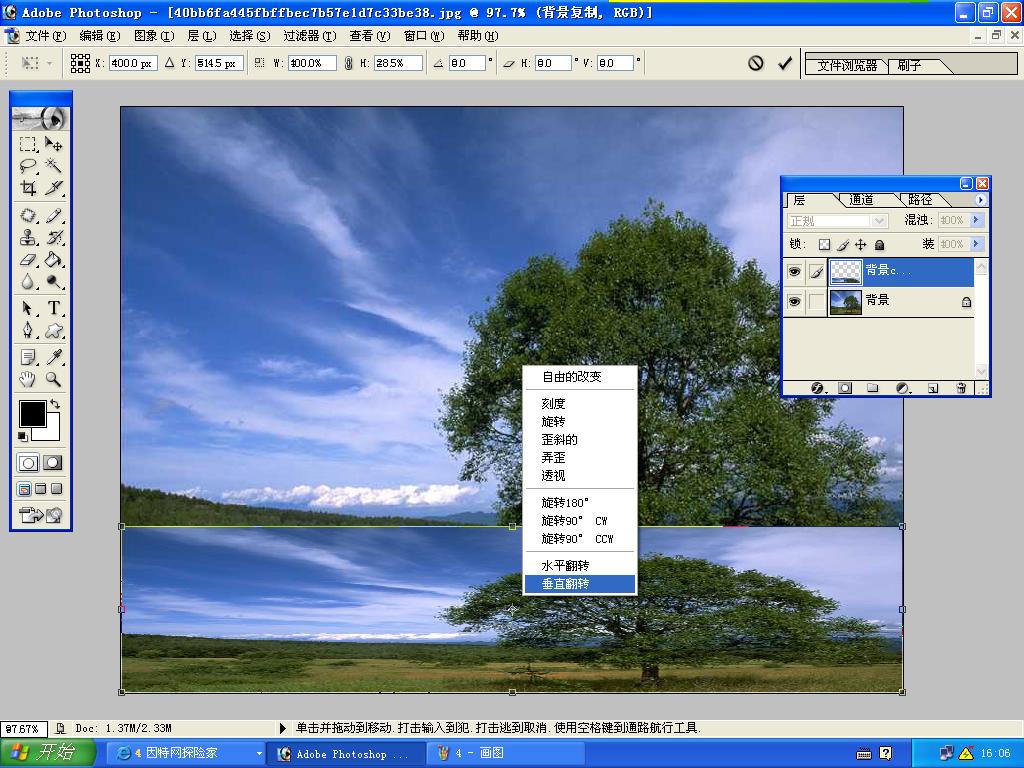Select the Zoom magnifier tool

coord(54,380)
